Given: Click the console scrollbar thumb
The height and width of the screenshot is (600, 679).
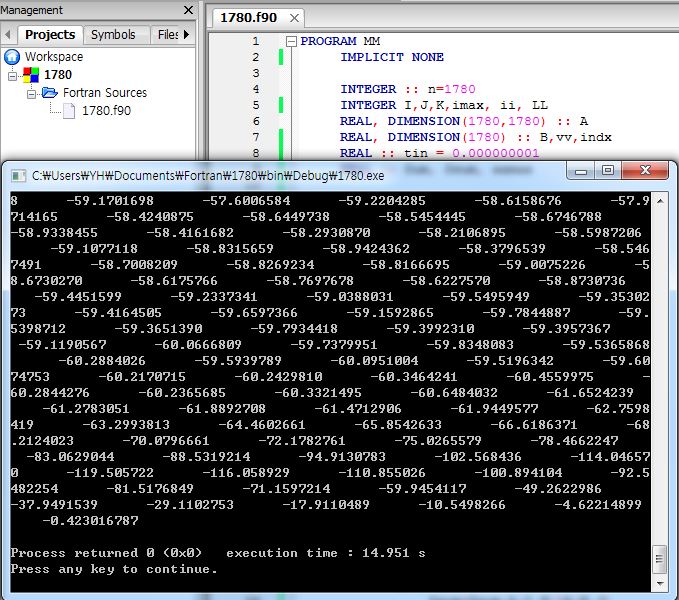Looking at the screenshot, I should [x=659, y=559].
